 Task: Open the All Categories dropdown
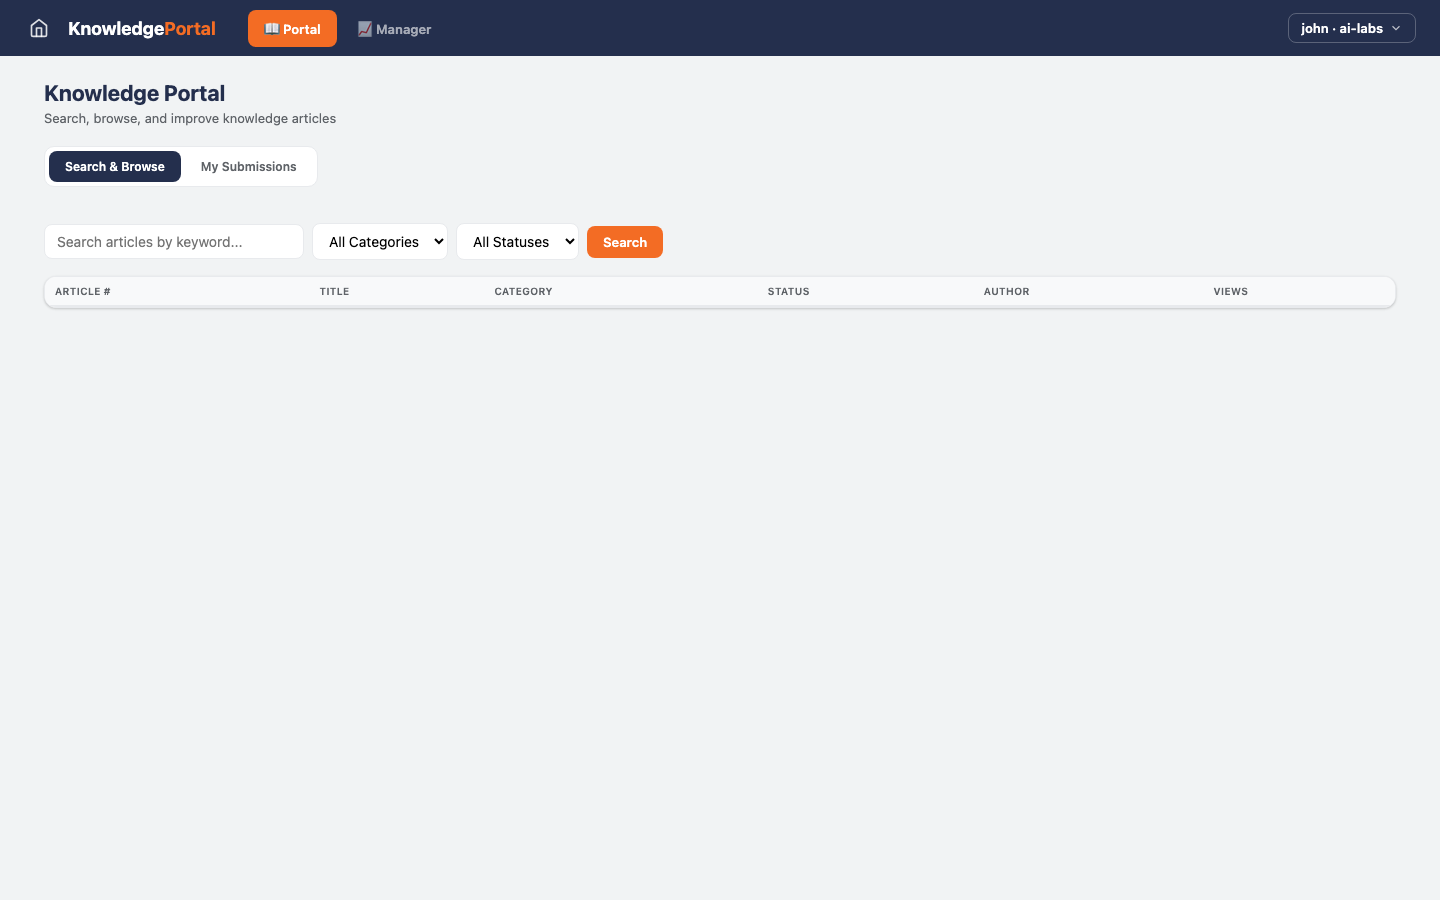(x=380, y=241)
